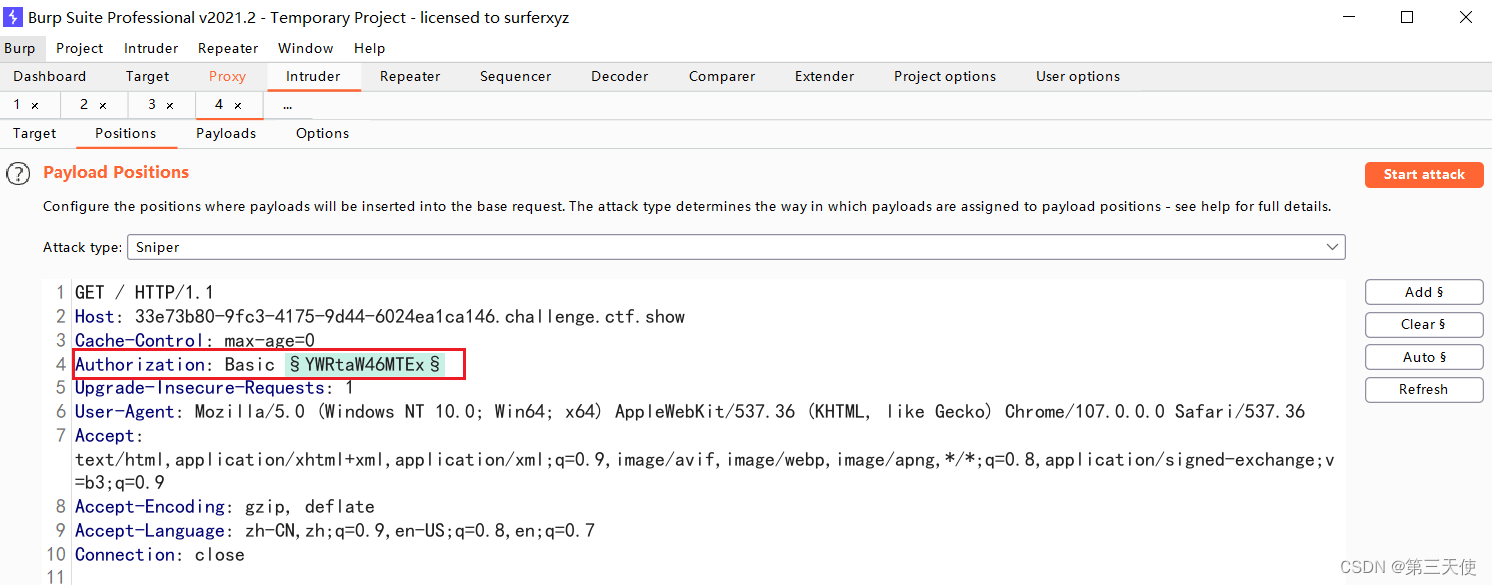The image size is (1492, 585).
Task: Click the Host header line
Action: coord(380,317)
